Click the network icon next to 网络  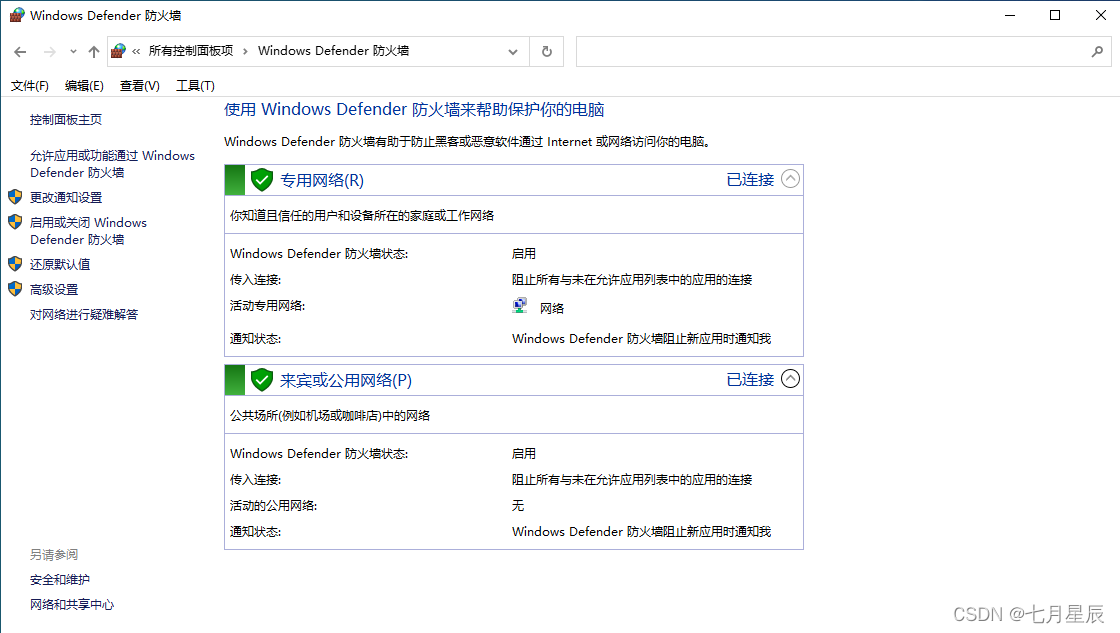520,306
